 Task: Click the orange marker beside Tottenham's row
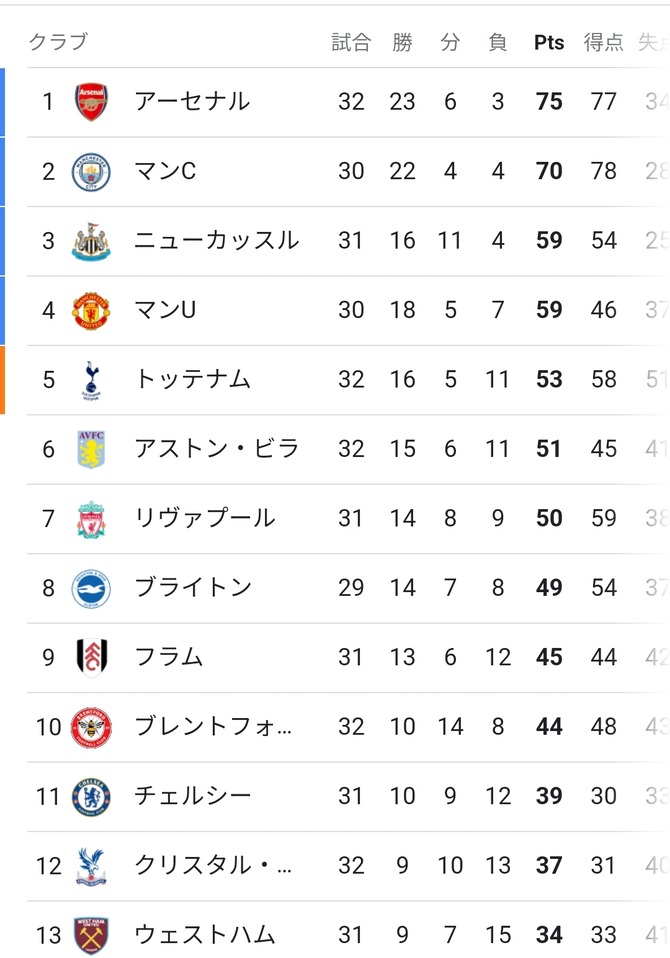coord(3,380)
